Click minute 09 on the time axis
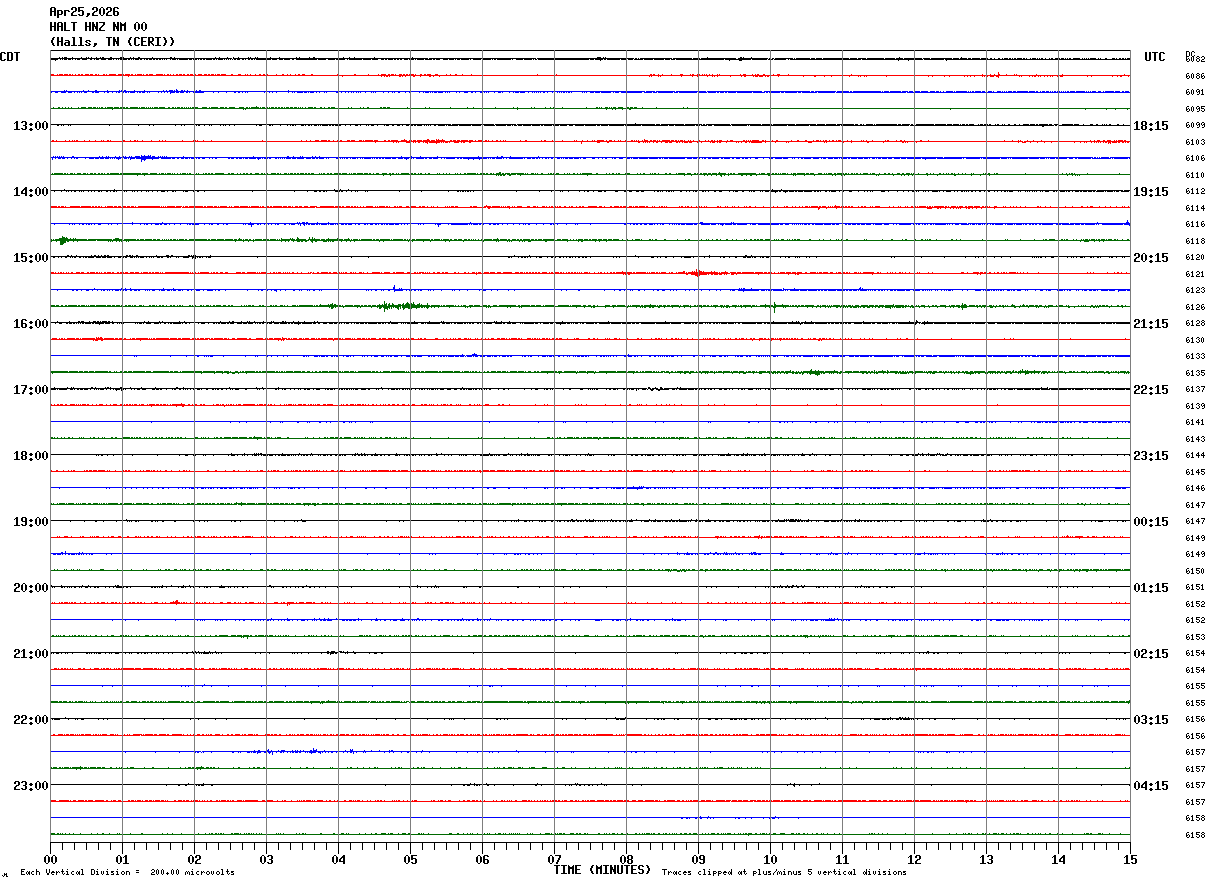Viewport: 1210px width, 886px height. pyautogui.click(x=698, y=859)
